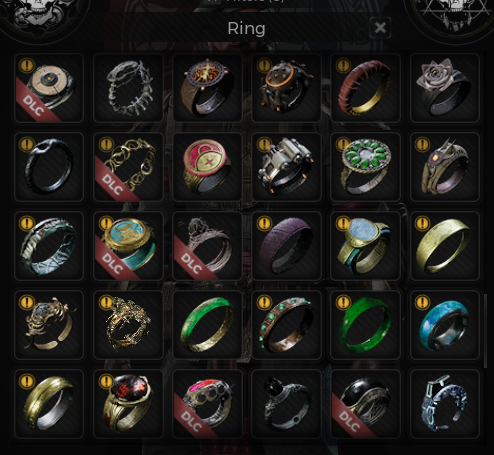Select the DLC black oval stone ring

point(365,404)
